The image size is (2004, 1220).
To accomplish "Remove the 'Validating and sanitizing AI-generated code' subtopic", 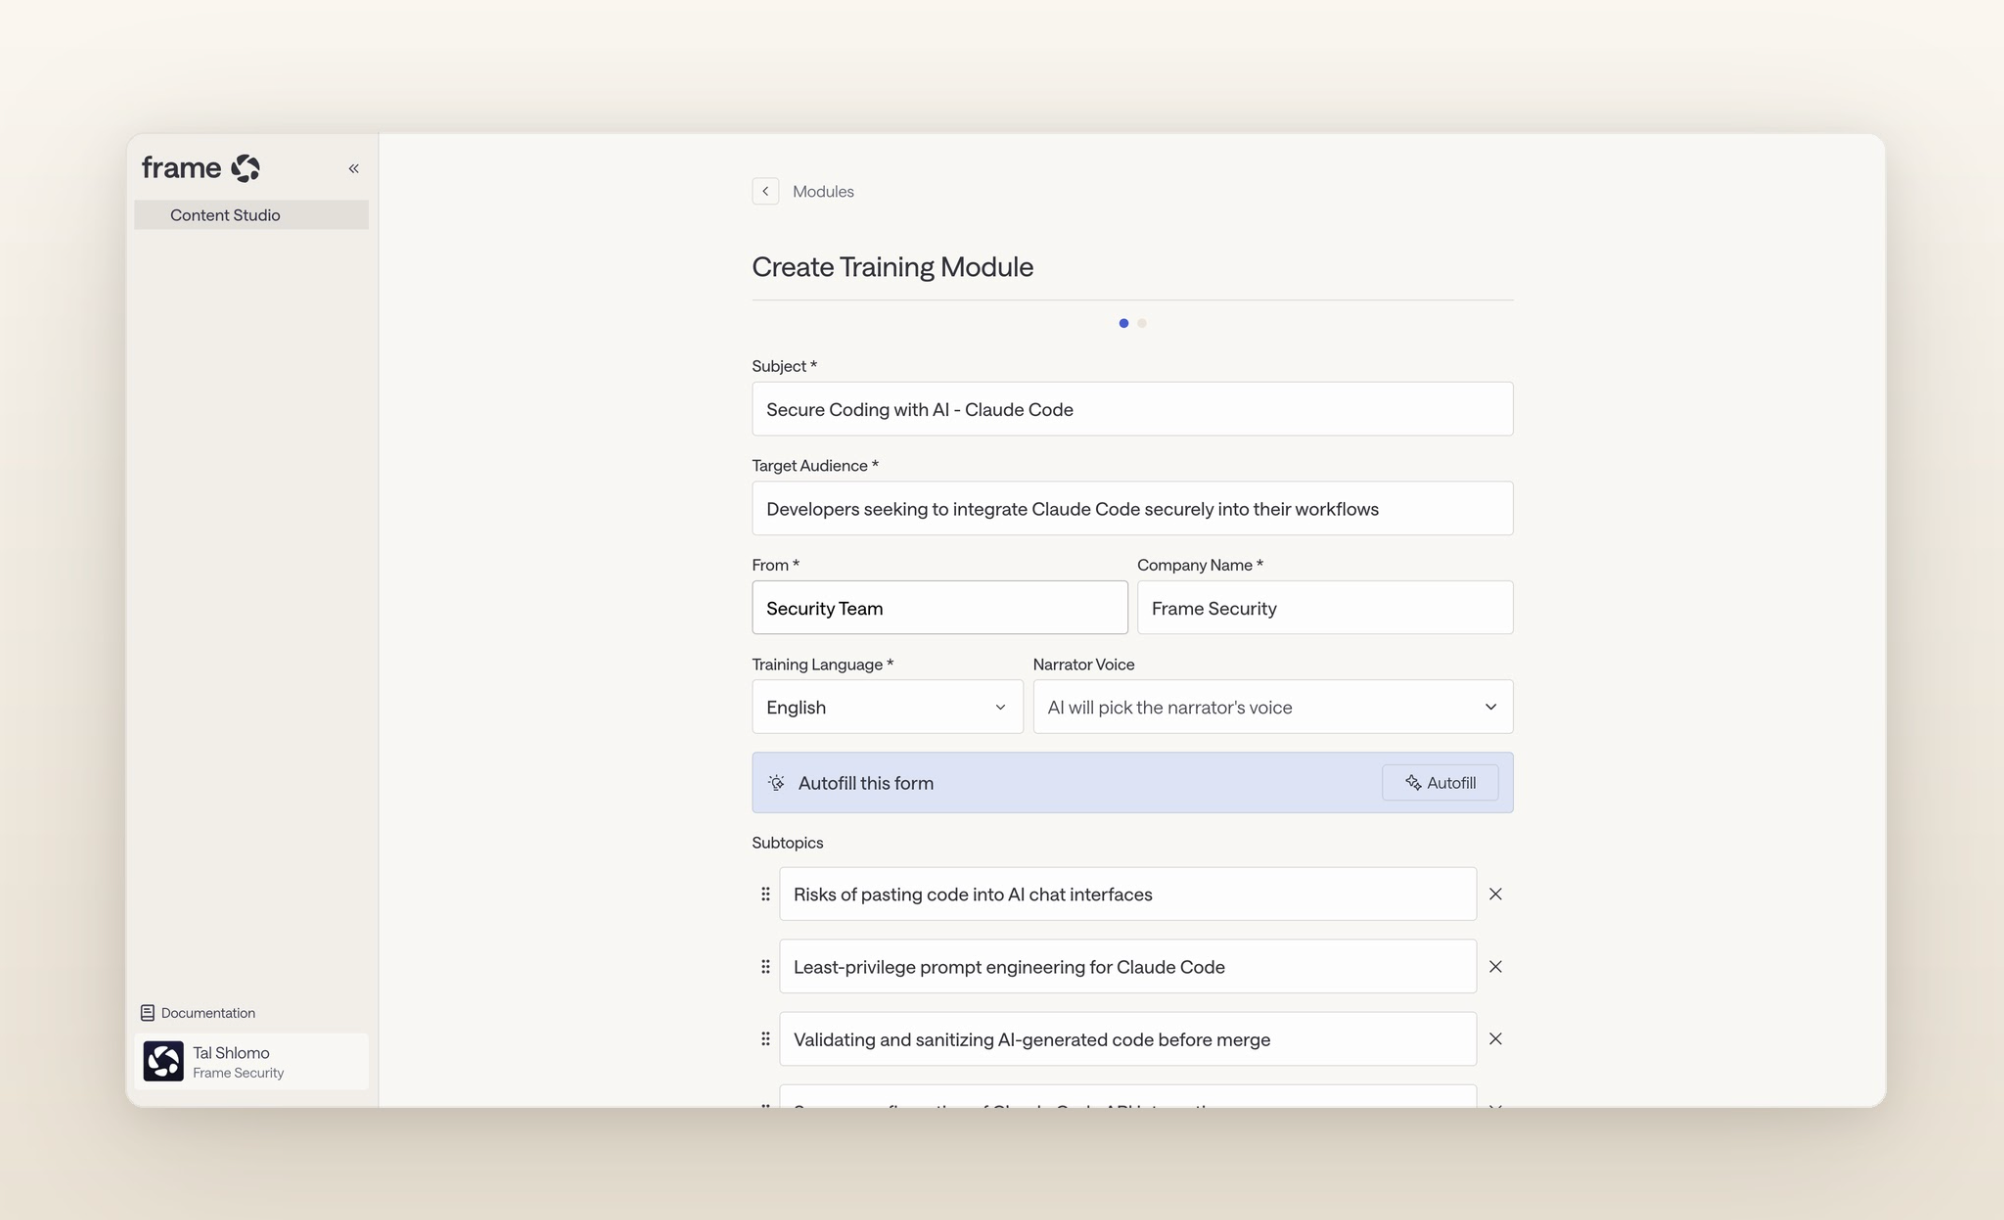I will [1495, 1039].
